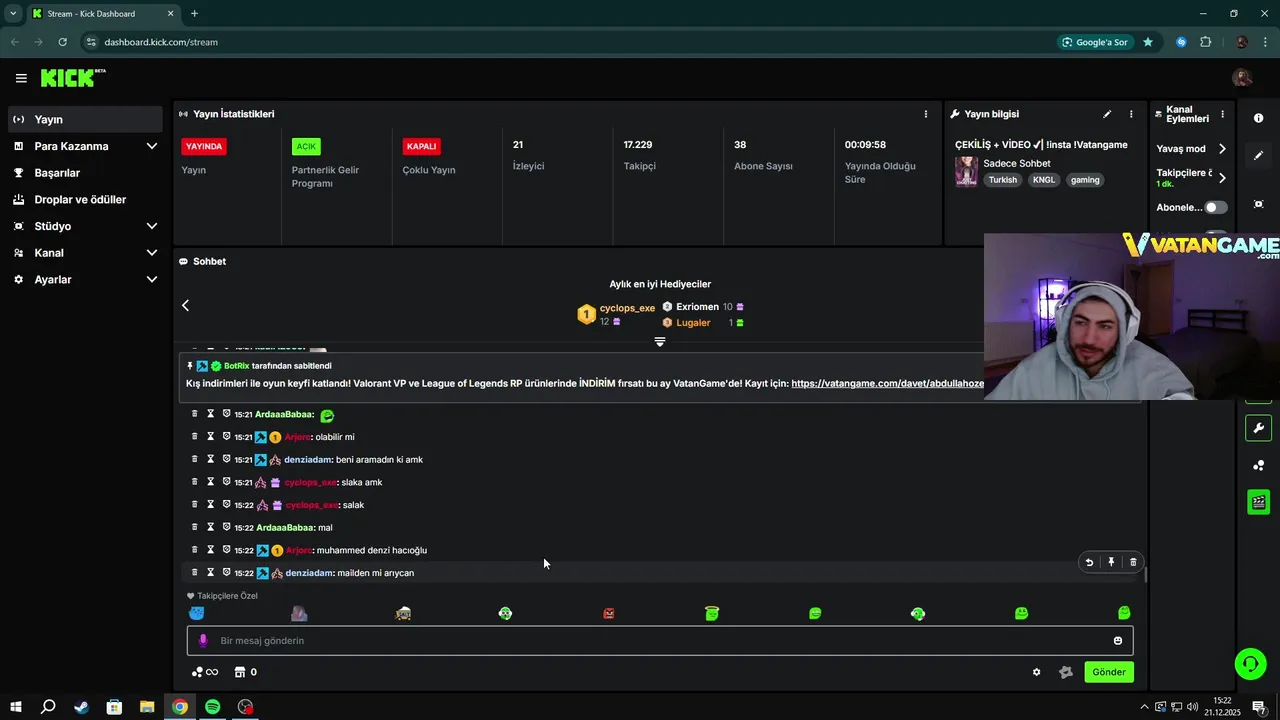The image size is (1280, 720).
Task: Timeout the user on 'slaka amk' message
Action: pos(211,482)
